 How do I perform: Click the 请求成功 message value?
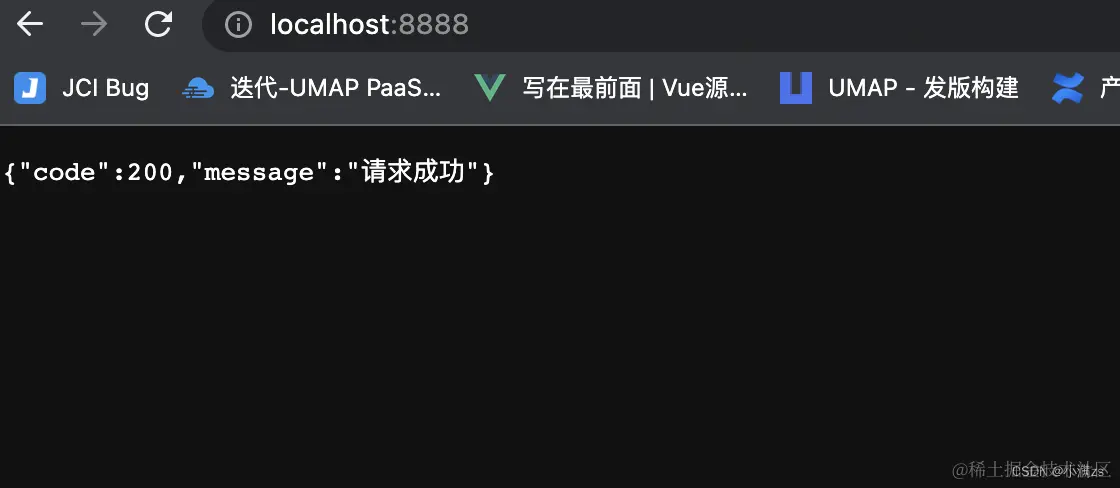(419, 173)
